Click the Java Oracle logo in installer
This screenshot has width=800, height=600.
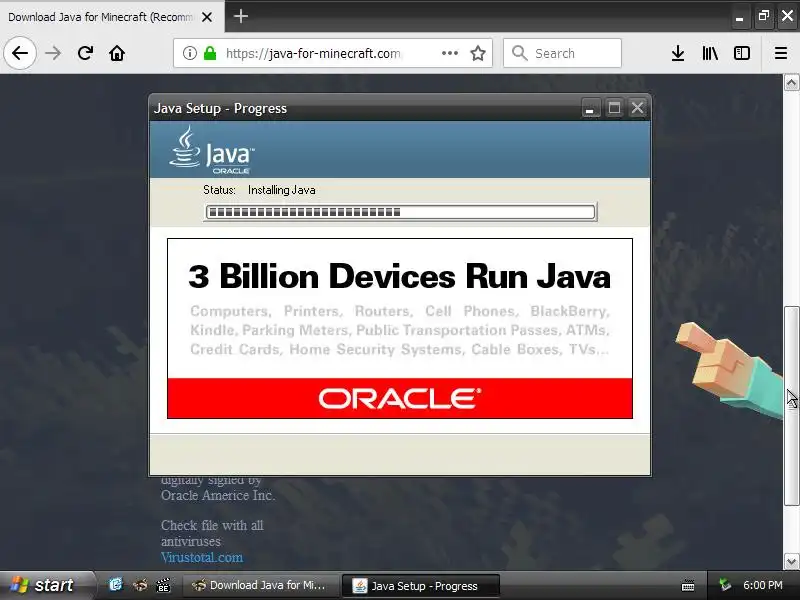coord(211,149)
